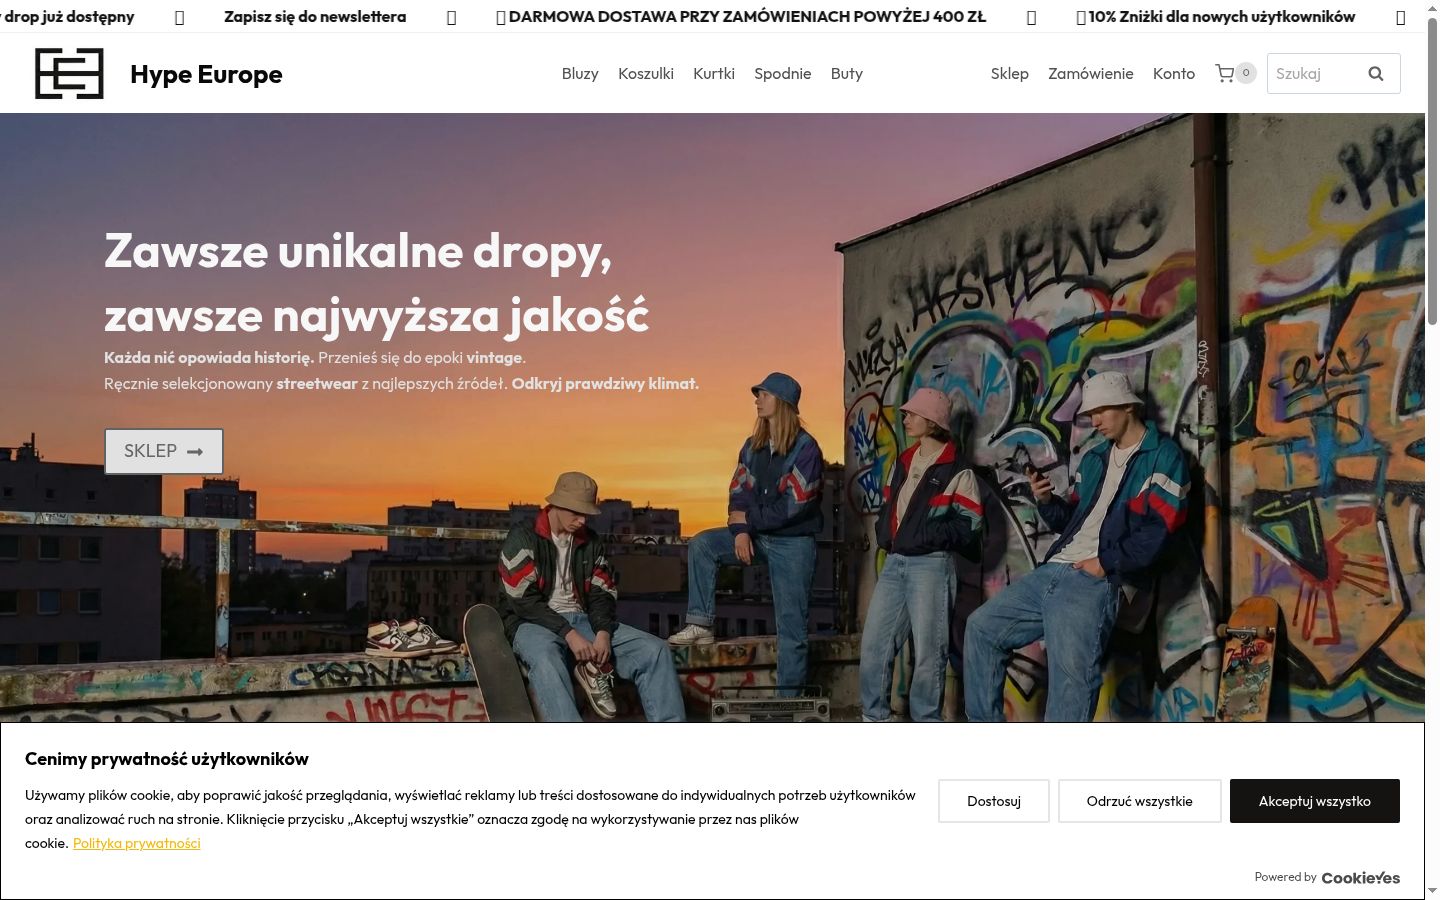Click the Hype Europe logo icon
Screen dimensions: 1440x900
69,73
